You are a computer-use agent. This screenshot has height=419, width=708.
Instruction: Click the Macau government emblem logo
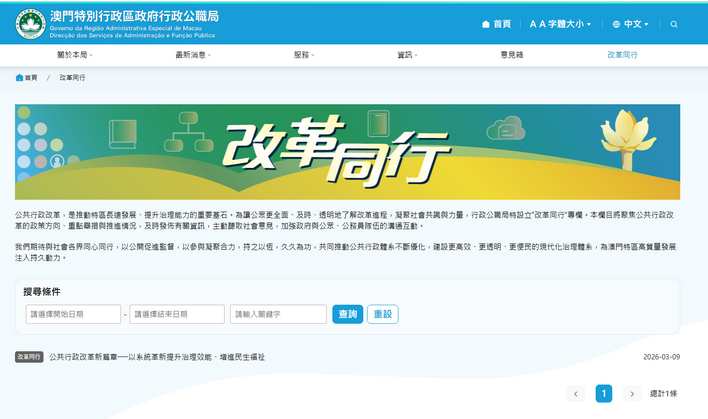tap(28, 23)
